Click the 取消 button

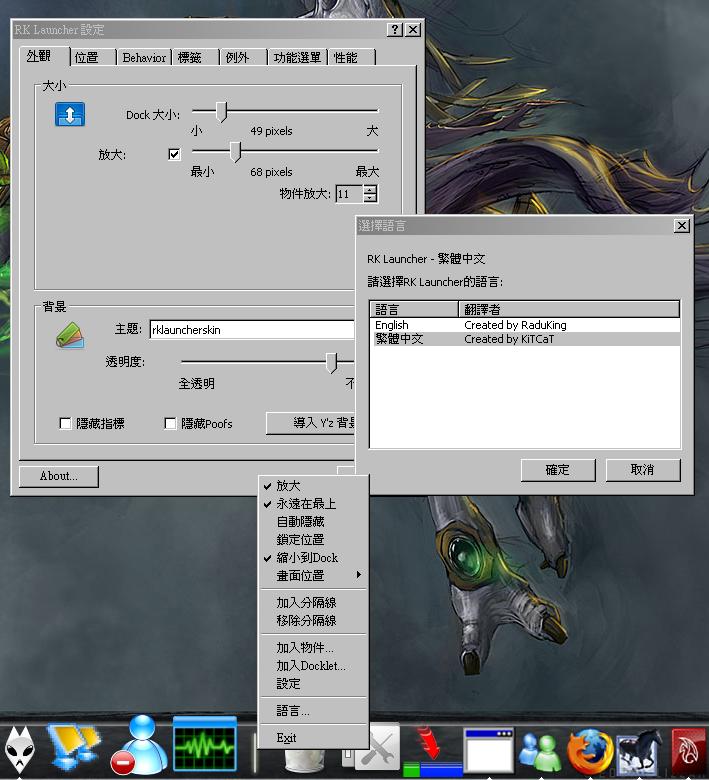[x=643, y=470]
